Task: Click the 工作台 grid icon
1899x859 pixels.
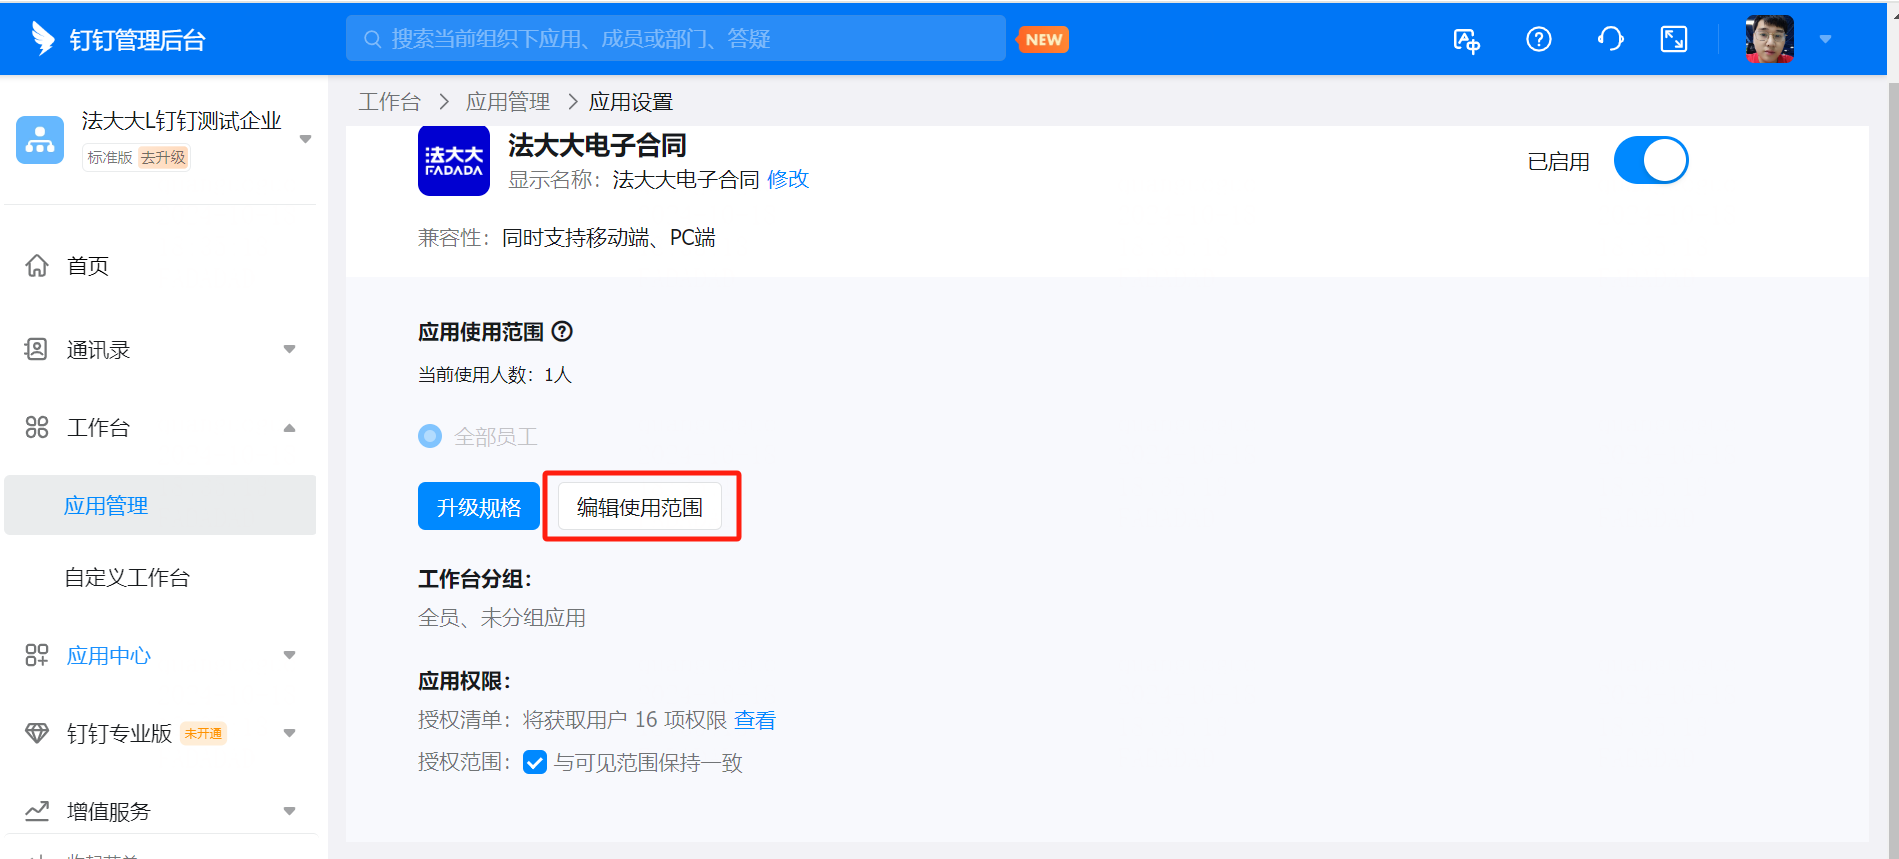Action: coord(37,427)
